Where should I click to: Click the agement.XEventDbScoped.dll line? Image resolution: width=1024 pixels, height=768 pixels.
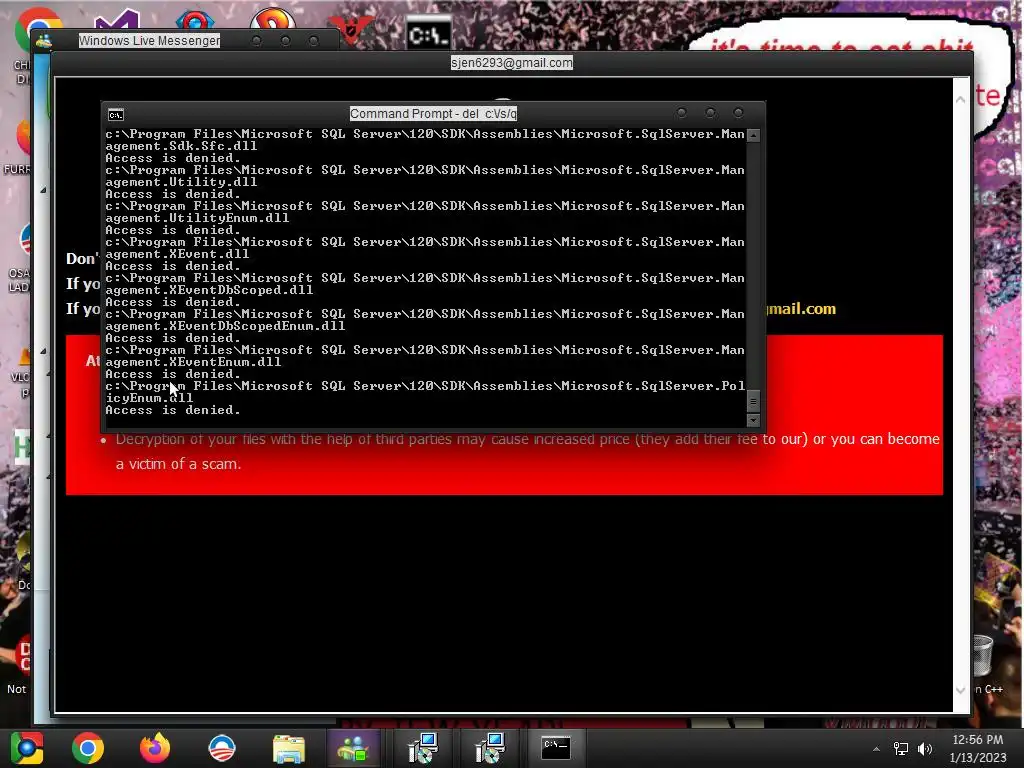209,289
